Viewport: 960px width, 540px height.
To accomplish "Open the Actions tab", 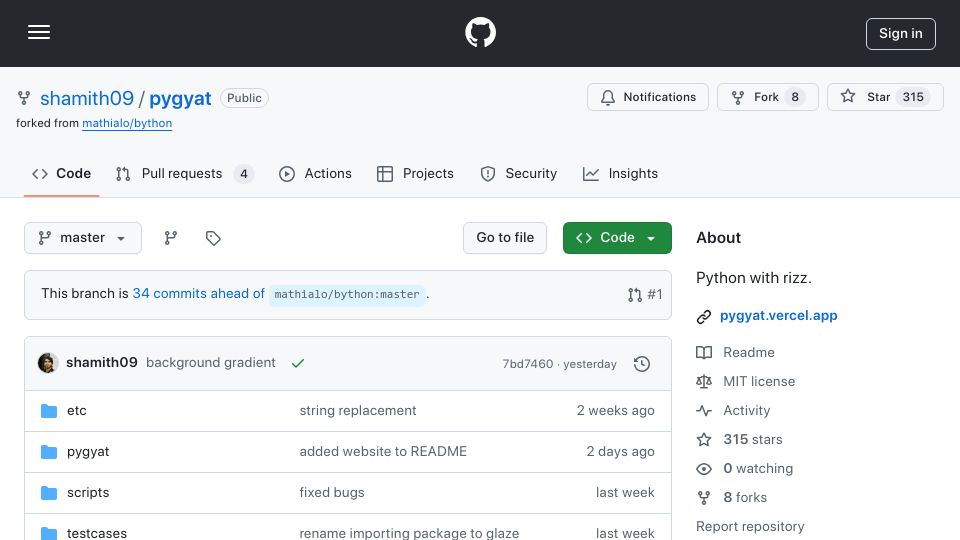I will [315, 174].
